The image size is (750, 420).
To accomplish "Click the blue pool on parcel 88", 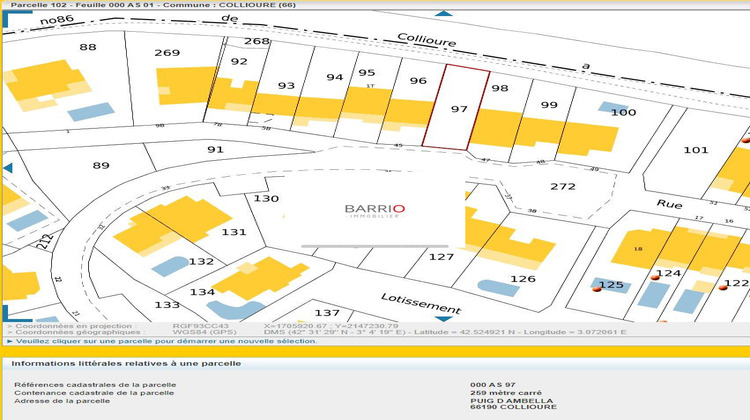I will [91, 112].
